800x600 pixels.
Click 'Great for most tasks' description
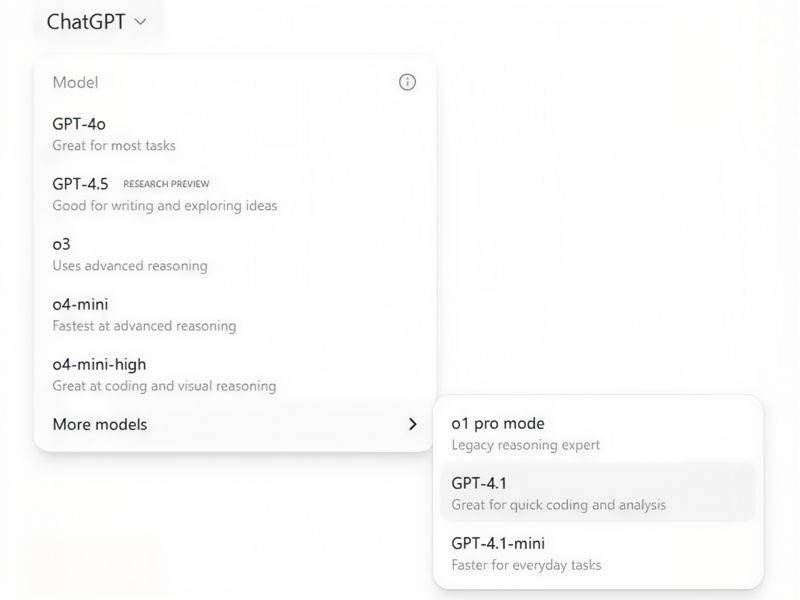(x=114, y=146)
